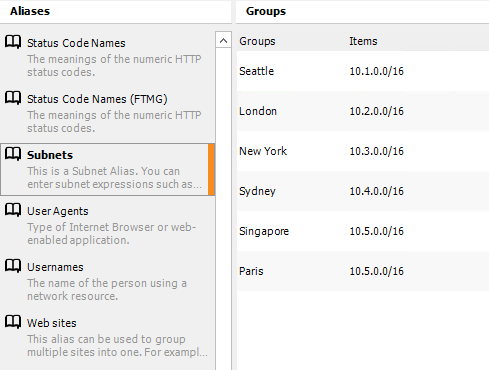Click the Status Code Names book icon
Image resolution: width=489 pixels, height=370 pixels.
pyautogui.click(x=13, y=42)
